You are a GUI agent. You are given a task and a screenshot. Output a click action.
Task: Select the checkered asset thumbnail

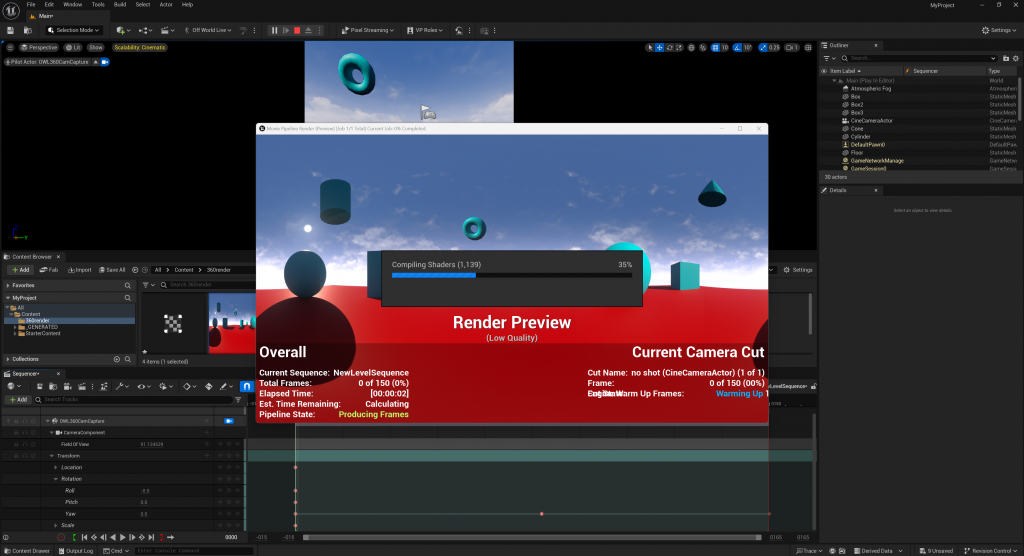(x=173, y=323)
